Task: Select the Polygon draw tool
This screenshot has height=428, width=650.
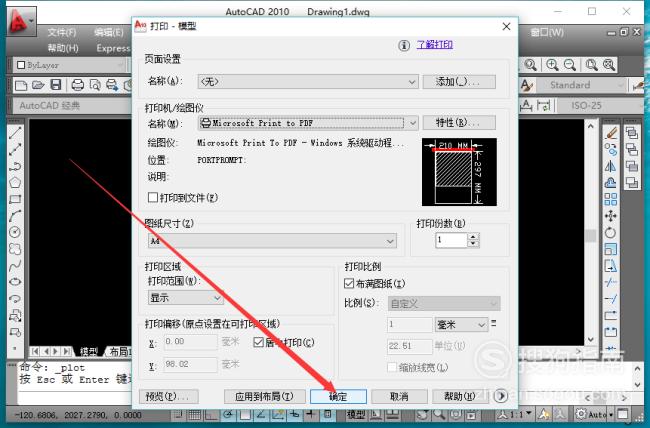Action: click(x=15, y=182)
